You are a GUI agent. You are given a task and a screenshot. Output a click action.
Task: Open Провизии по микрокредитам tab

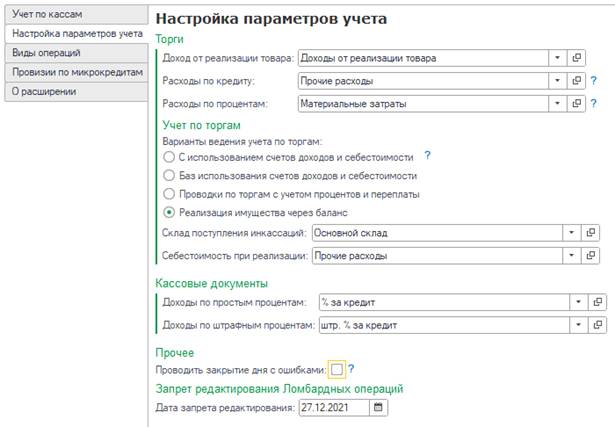pos(76,72)
